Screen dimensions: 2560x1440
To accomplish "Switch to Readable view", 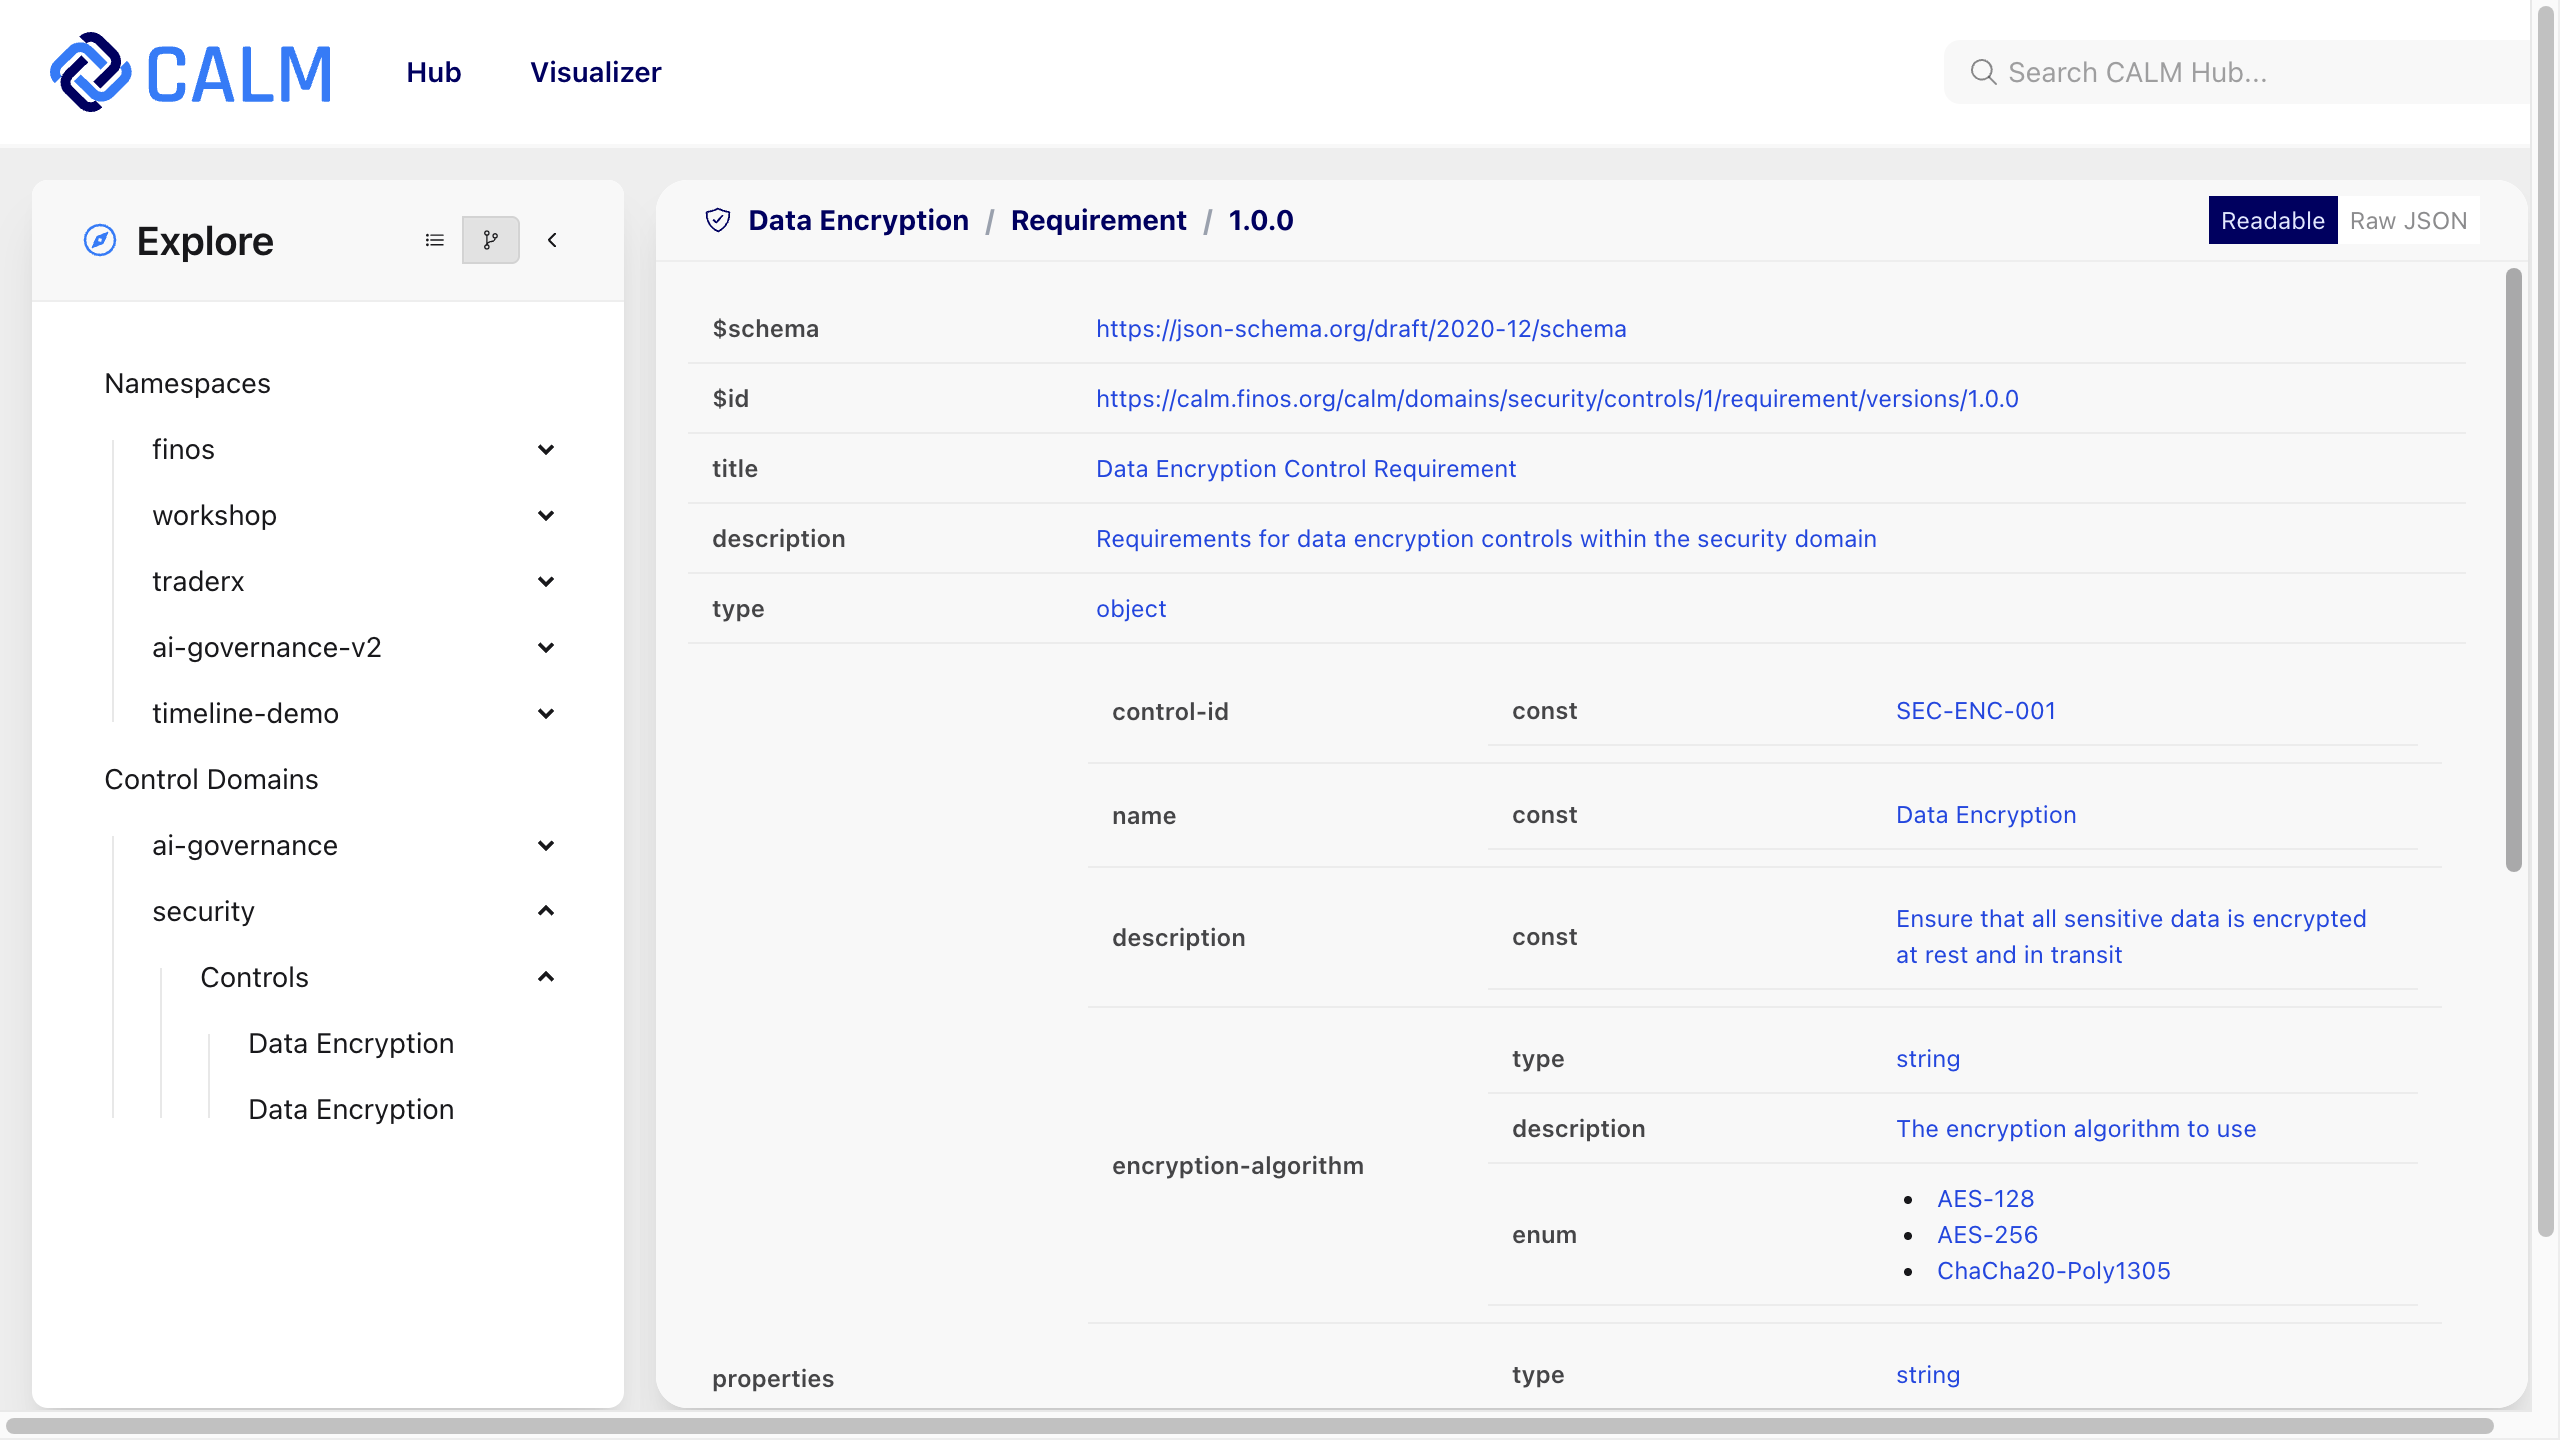I will (2273, 220).
